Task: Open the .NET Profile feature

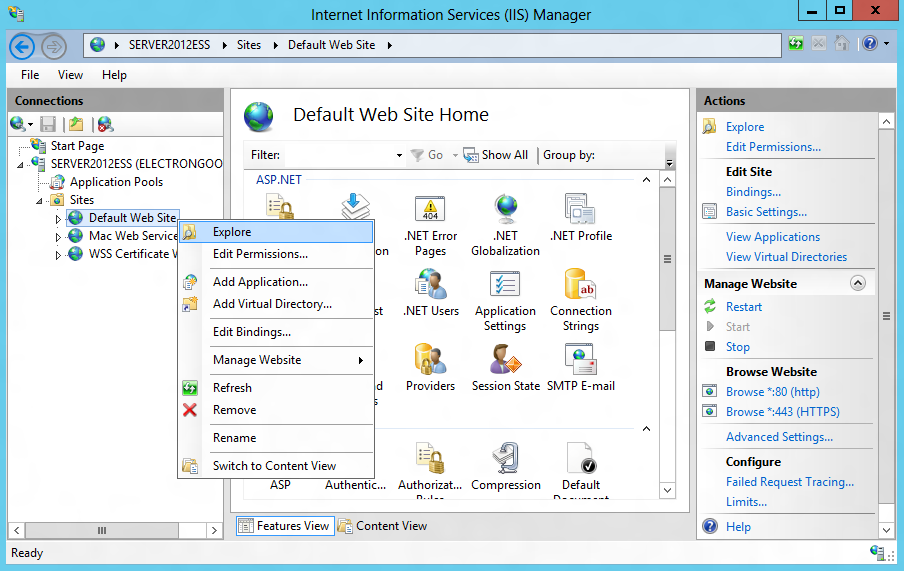Action: (581, 218)
